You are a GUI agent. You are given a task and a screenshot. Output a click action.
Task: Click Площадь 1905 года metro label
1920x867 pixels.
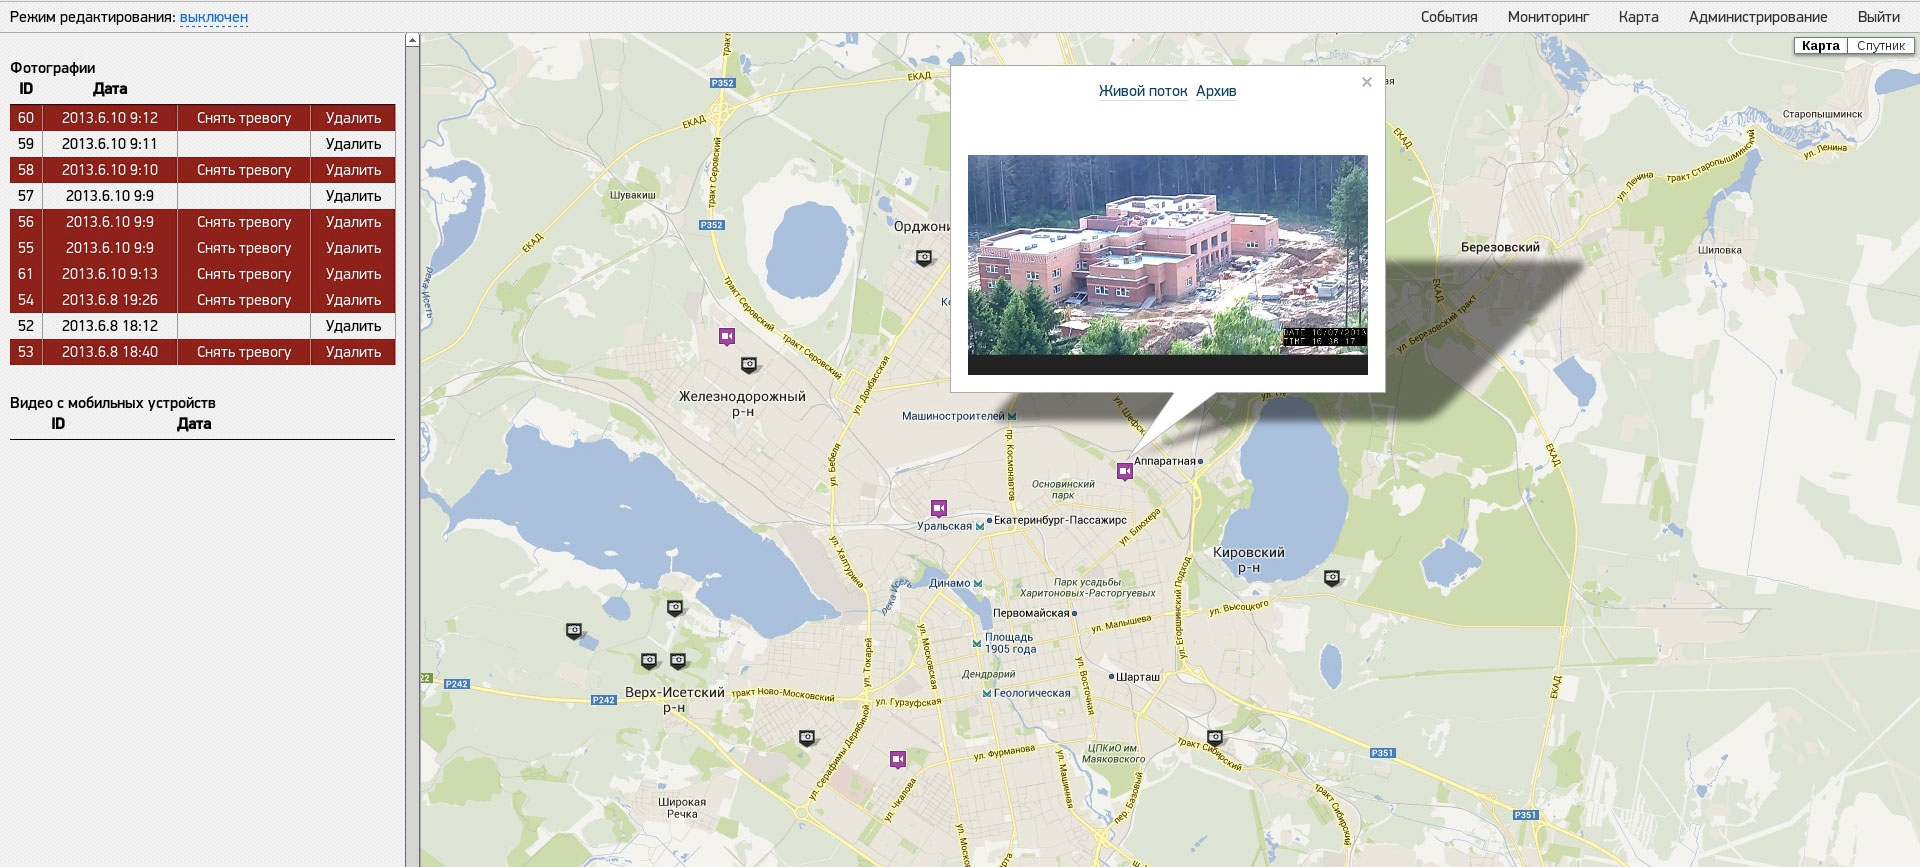click(1010, 643)
